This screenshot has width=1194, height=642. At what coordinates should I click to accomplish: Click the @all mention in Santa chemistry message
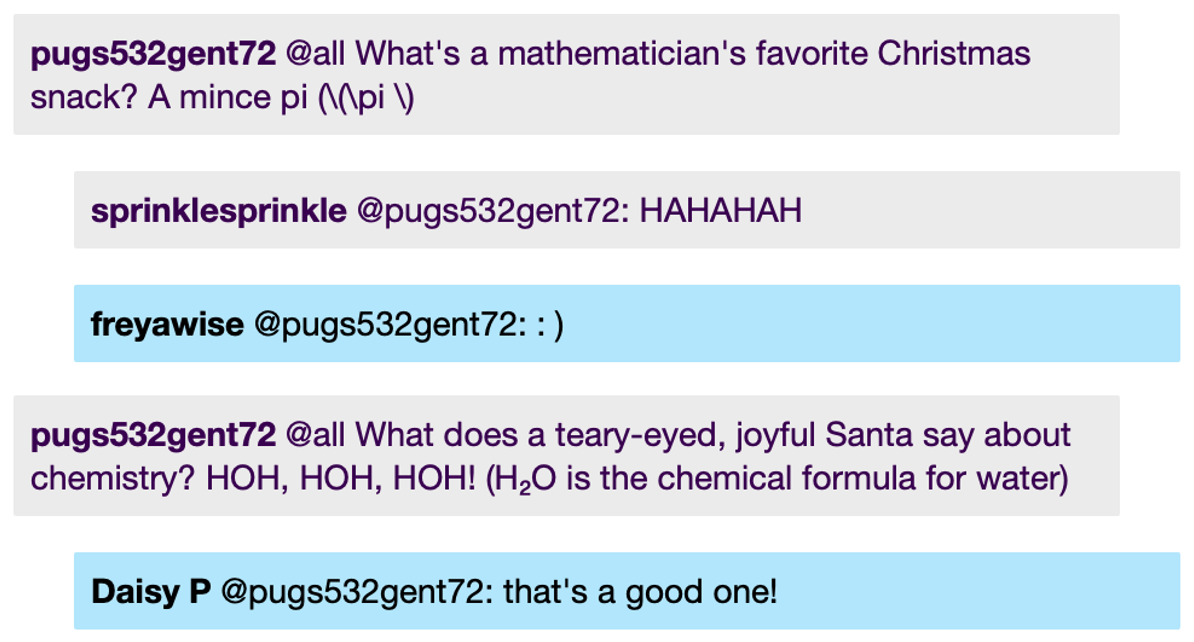[315, 435]
